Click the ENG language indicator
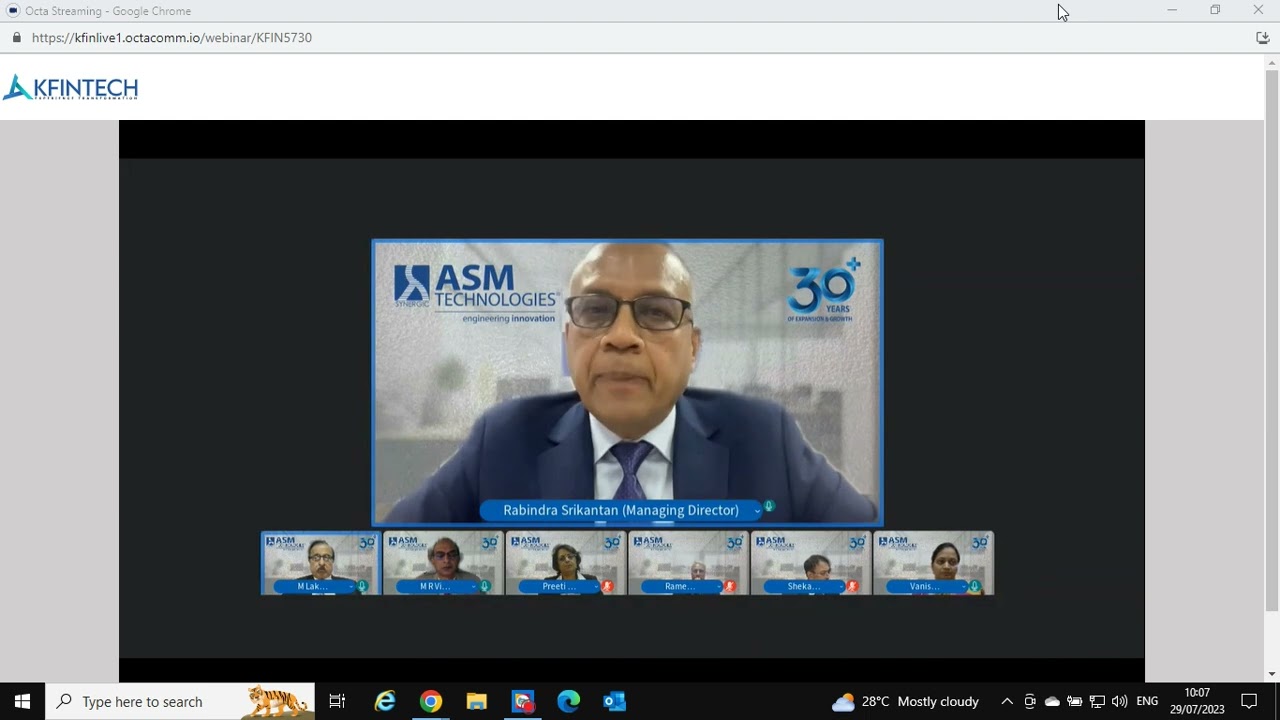Viewport: 1280px width, 720px height. pyautogui.click(x=1147, y=701)
